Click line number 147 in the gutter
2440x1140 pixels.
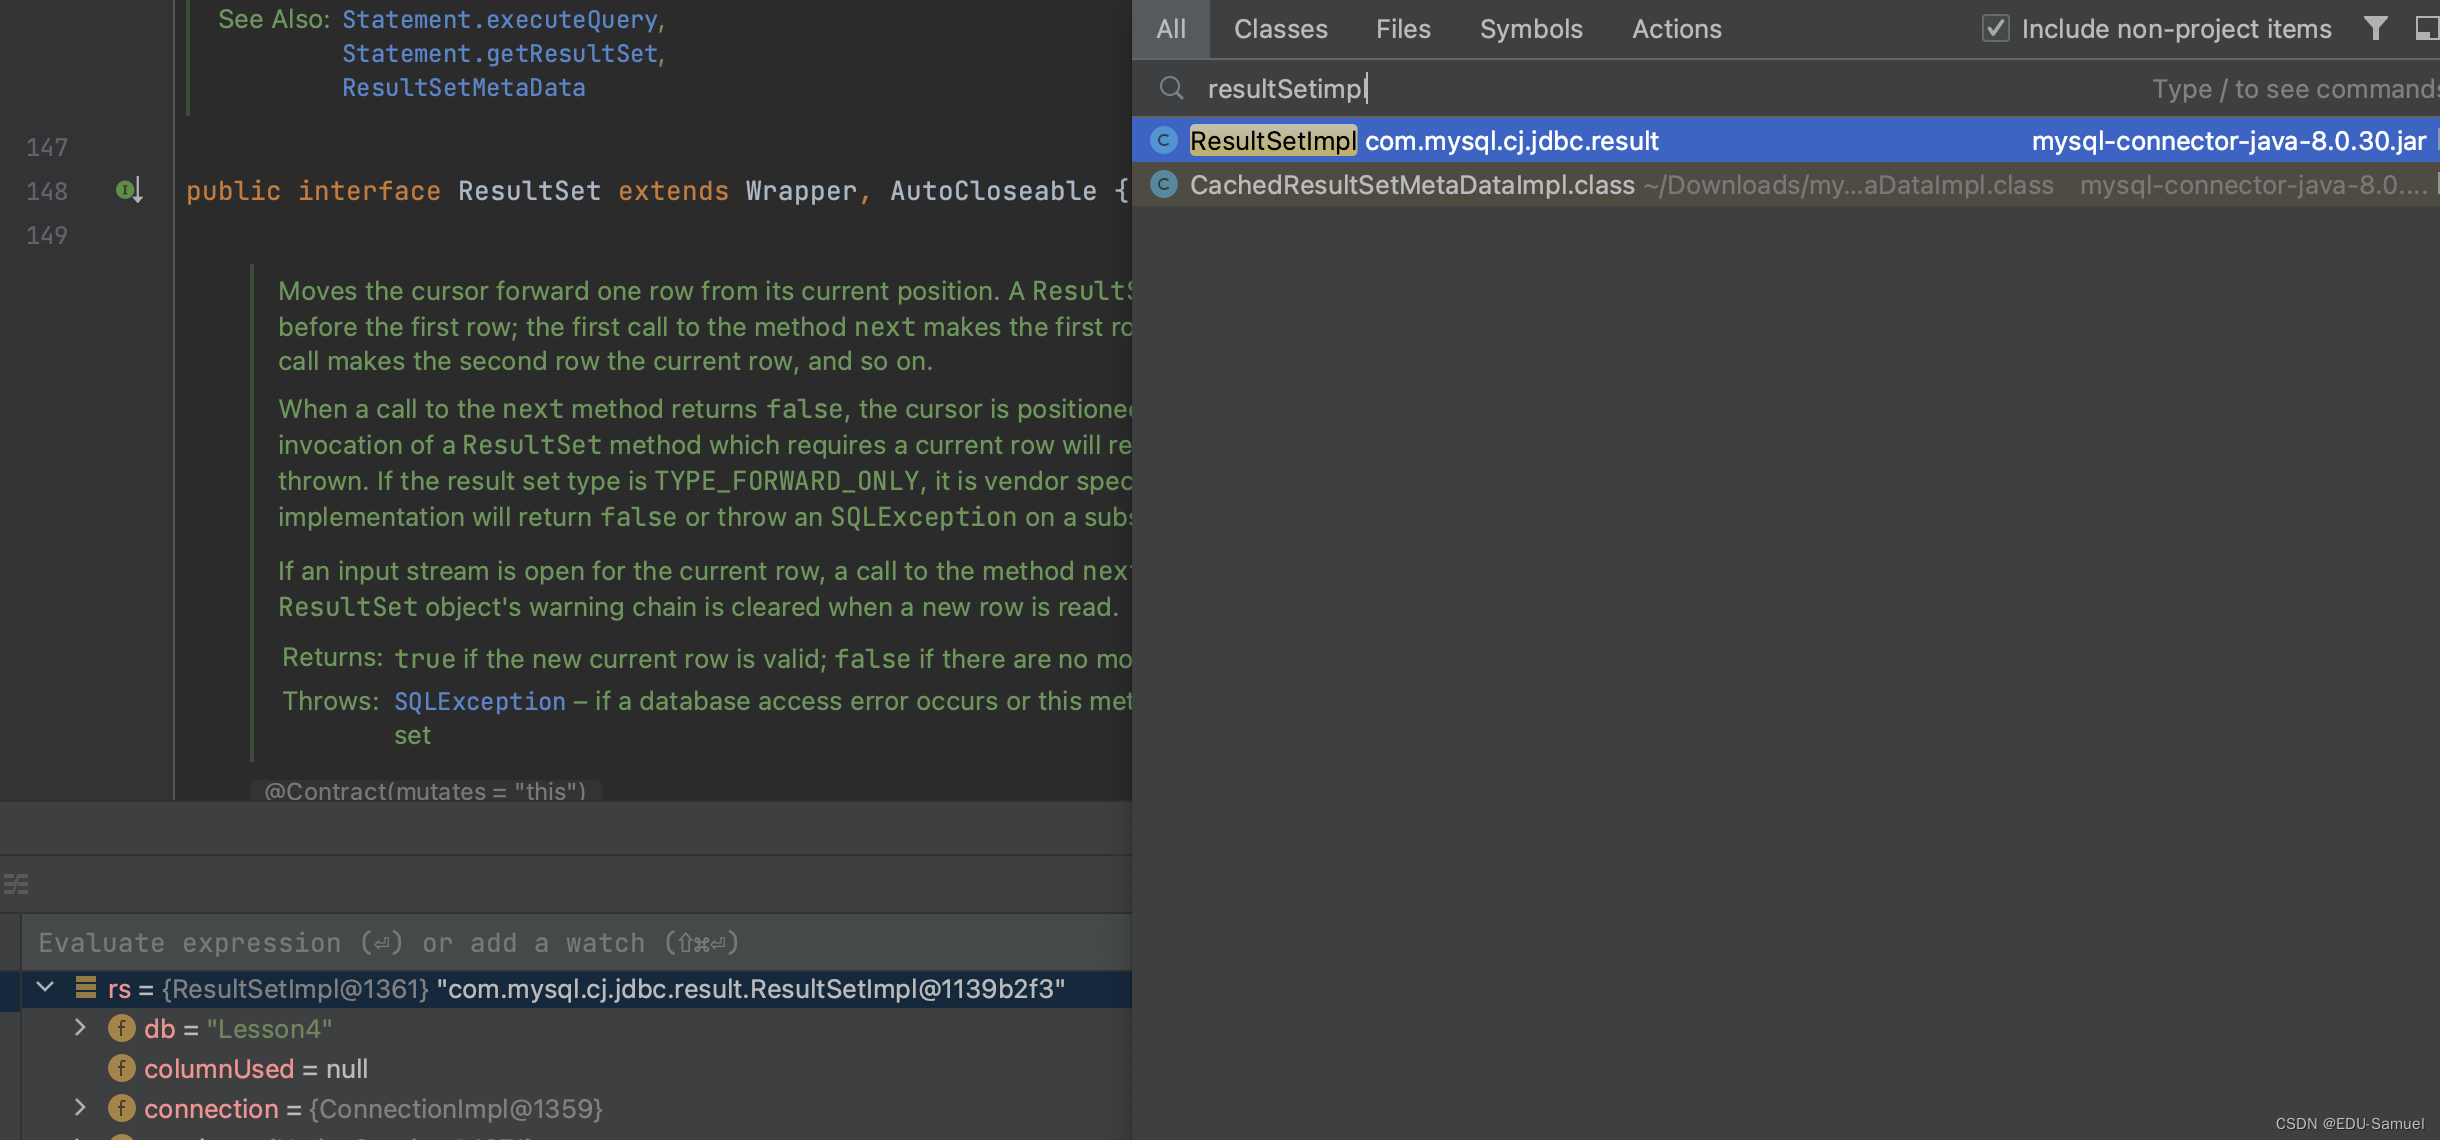click(47, 148)
